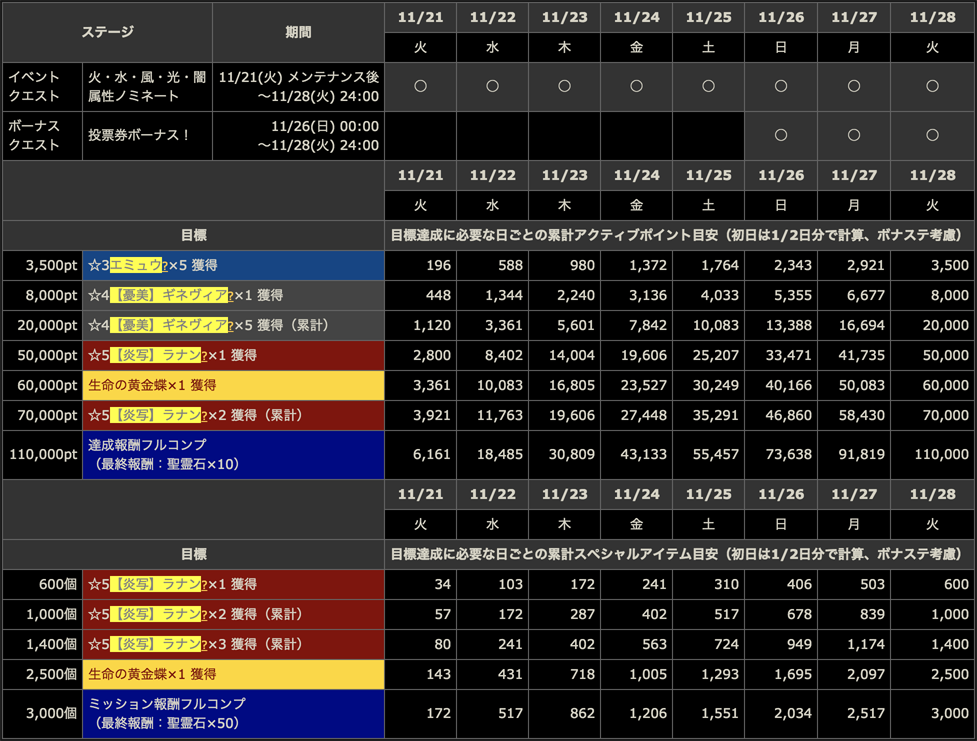
Task: Click the ミッション報酬フルコンプ reward cell
Action: 233,714
